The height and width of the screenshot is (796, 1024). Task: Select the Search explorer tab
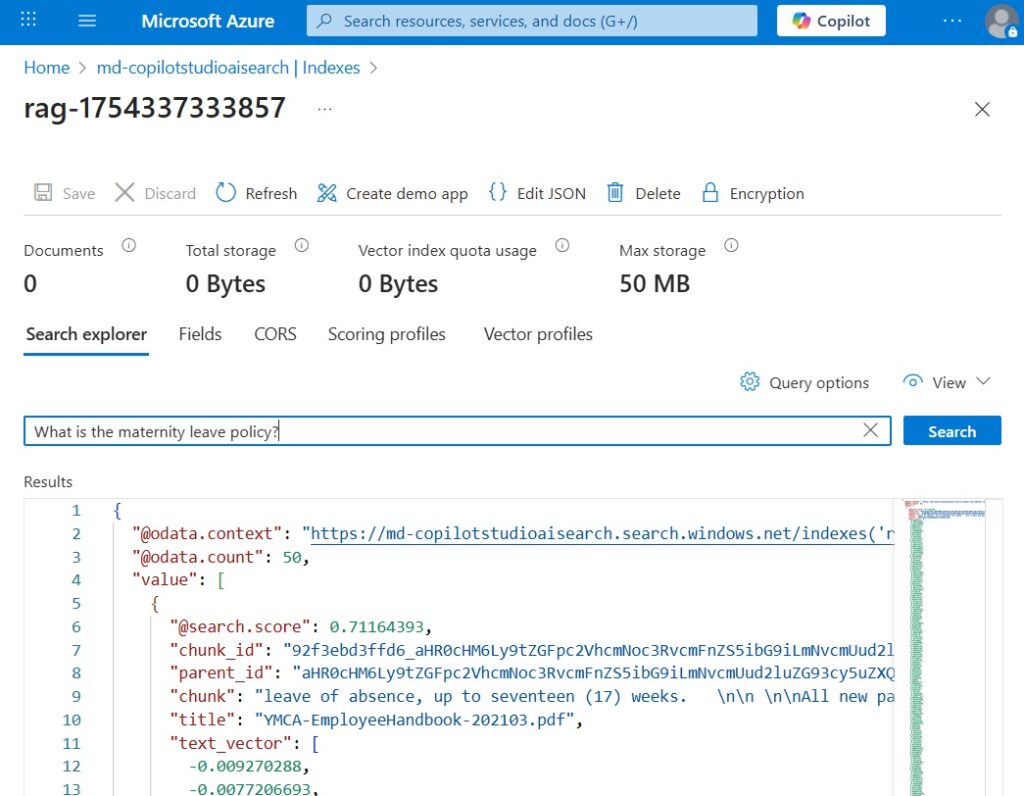[x=86, y=334]
